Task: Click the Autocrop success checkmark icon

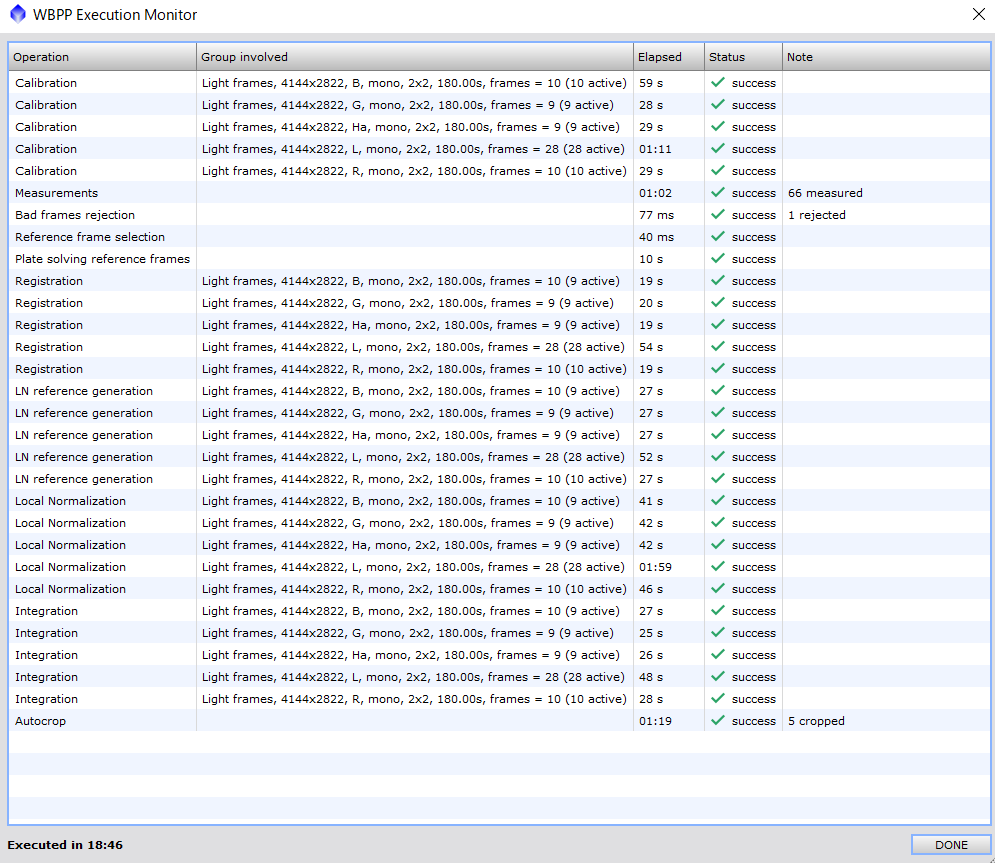Action: point(718,720)
